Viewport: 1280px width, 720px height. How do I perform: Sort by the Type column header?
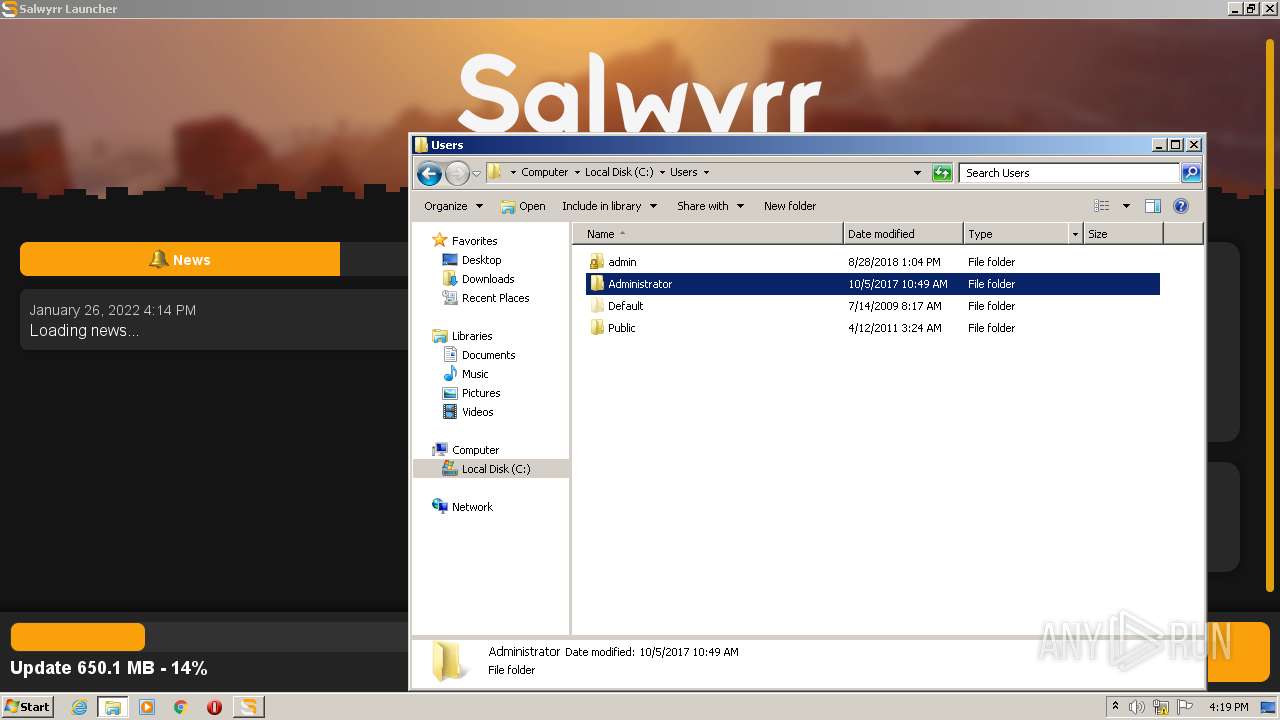click(1016, 234)
